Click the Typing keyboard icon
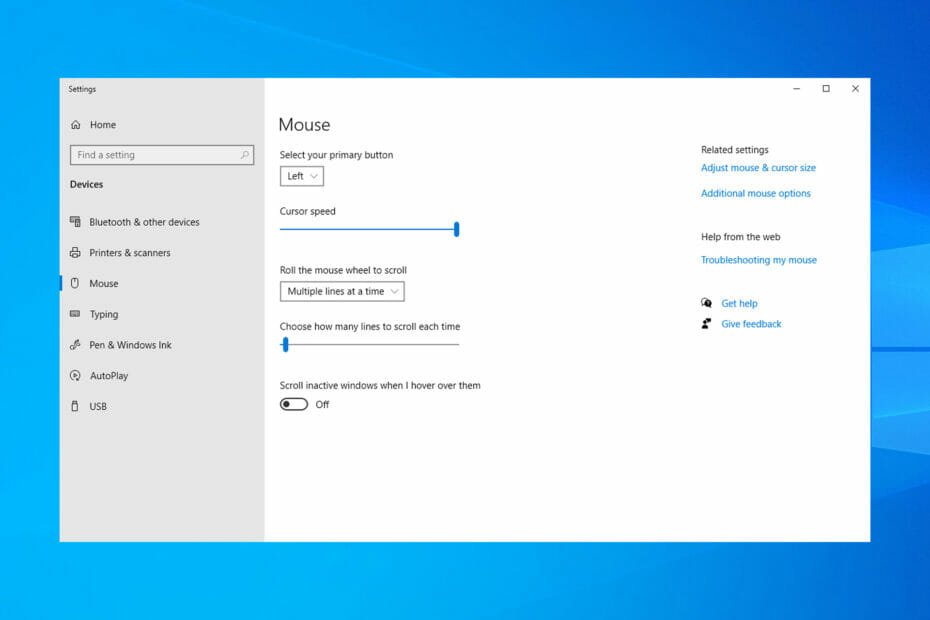 coord(75,314)
